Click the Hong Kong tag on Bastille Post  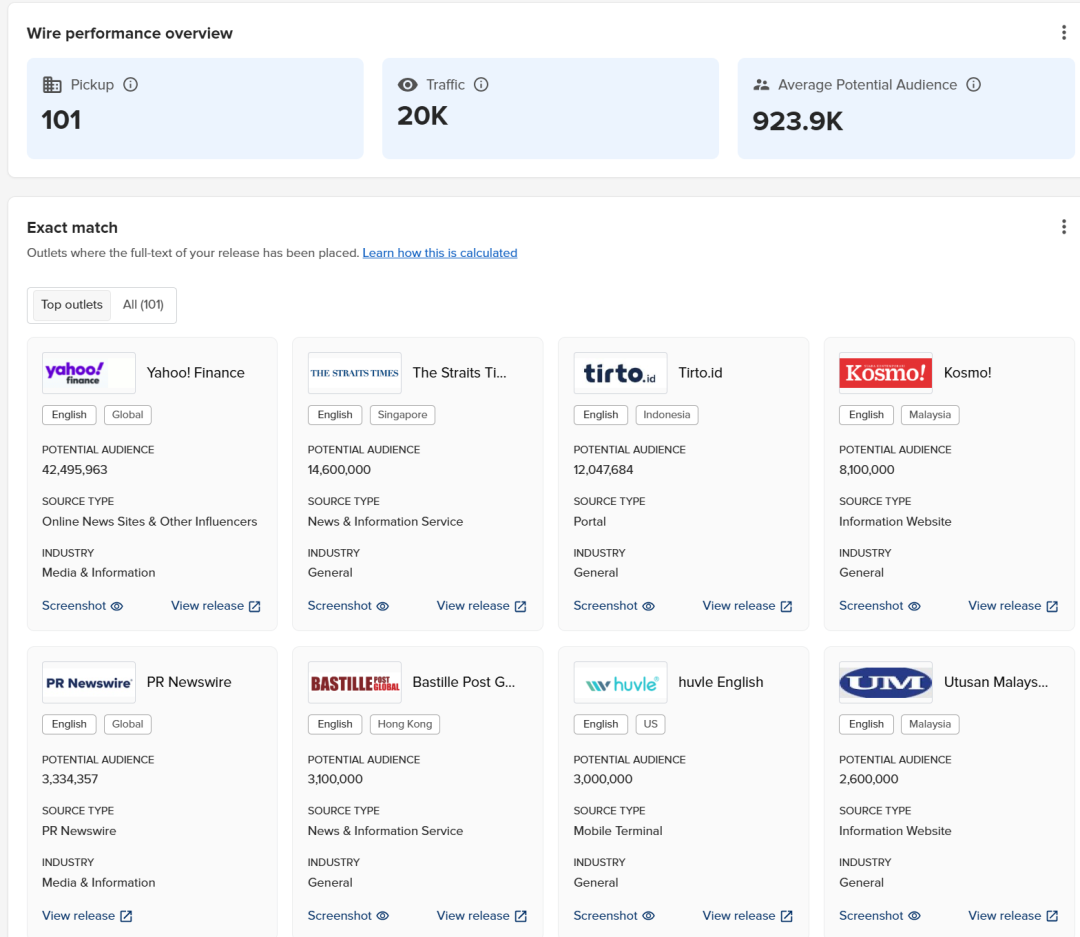405,724
